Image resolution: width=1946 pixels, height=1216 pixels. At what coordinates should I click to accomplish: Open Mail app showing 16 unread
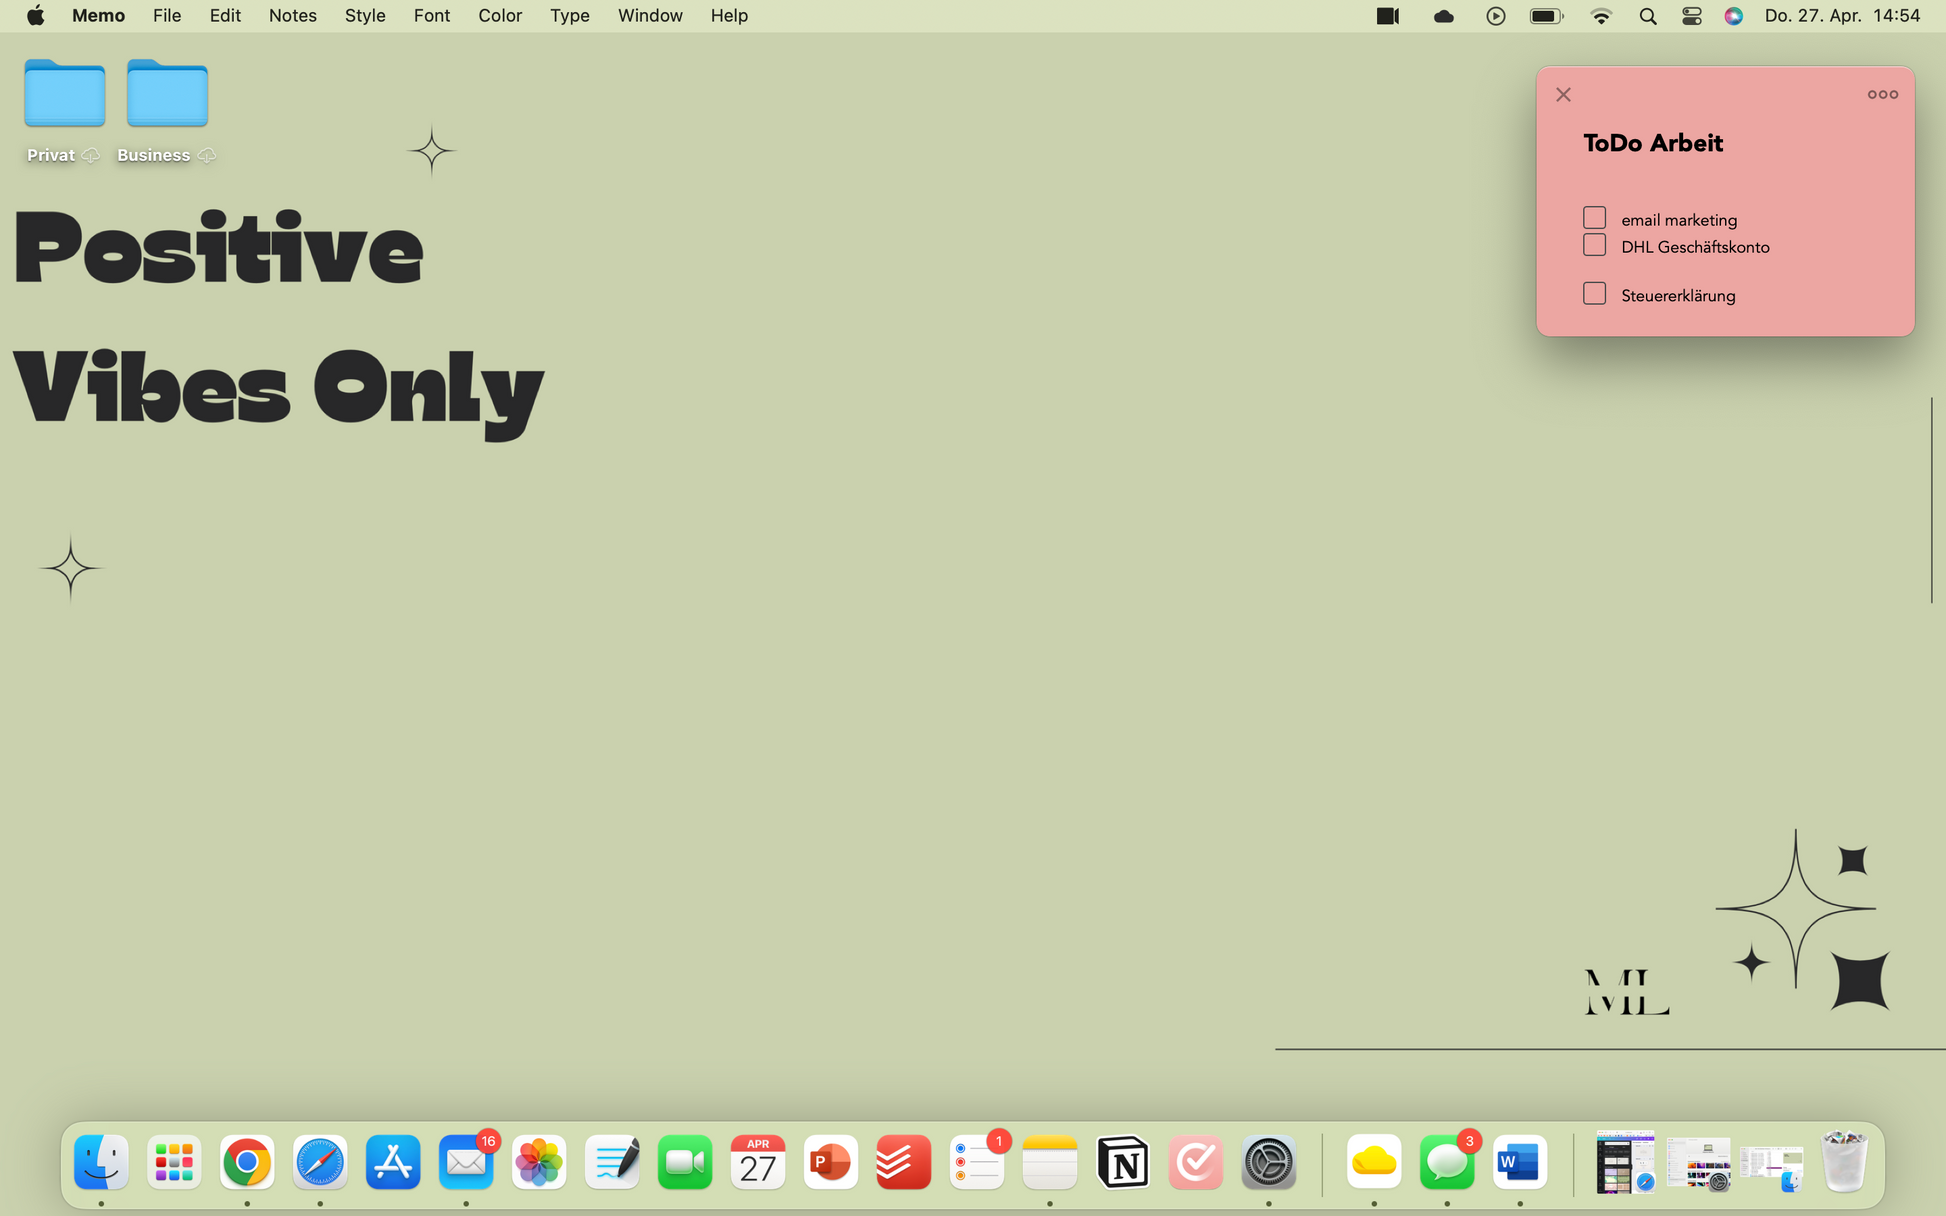(466, 1163)
